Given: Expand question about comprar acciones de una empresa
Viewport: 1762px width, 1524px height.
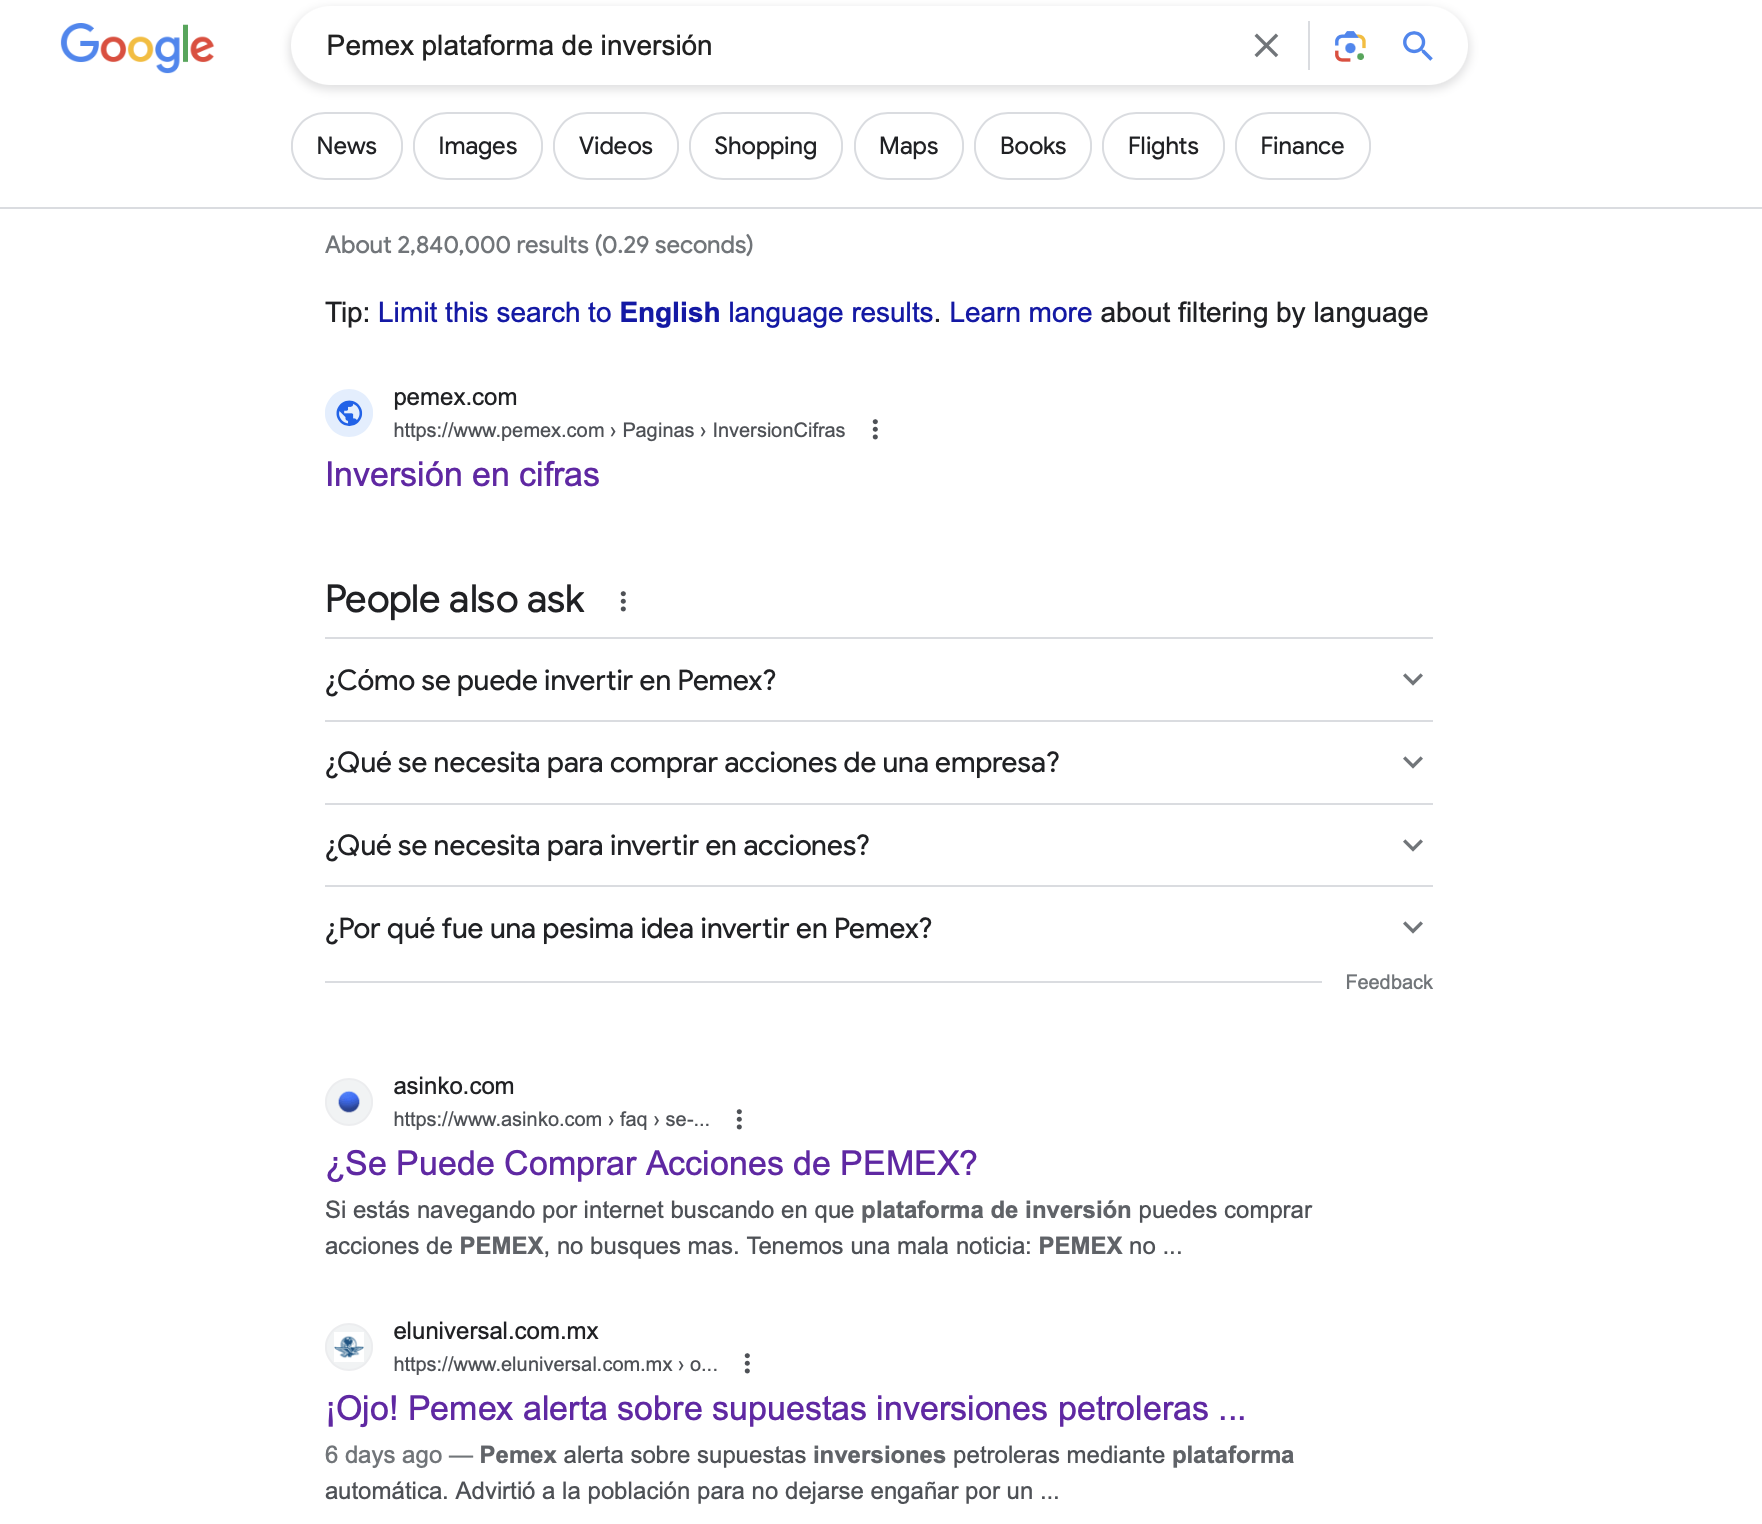Looking at the screenshot, I should click(879, 763).
